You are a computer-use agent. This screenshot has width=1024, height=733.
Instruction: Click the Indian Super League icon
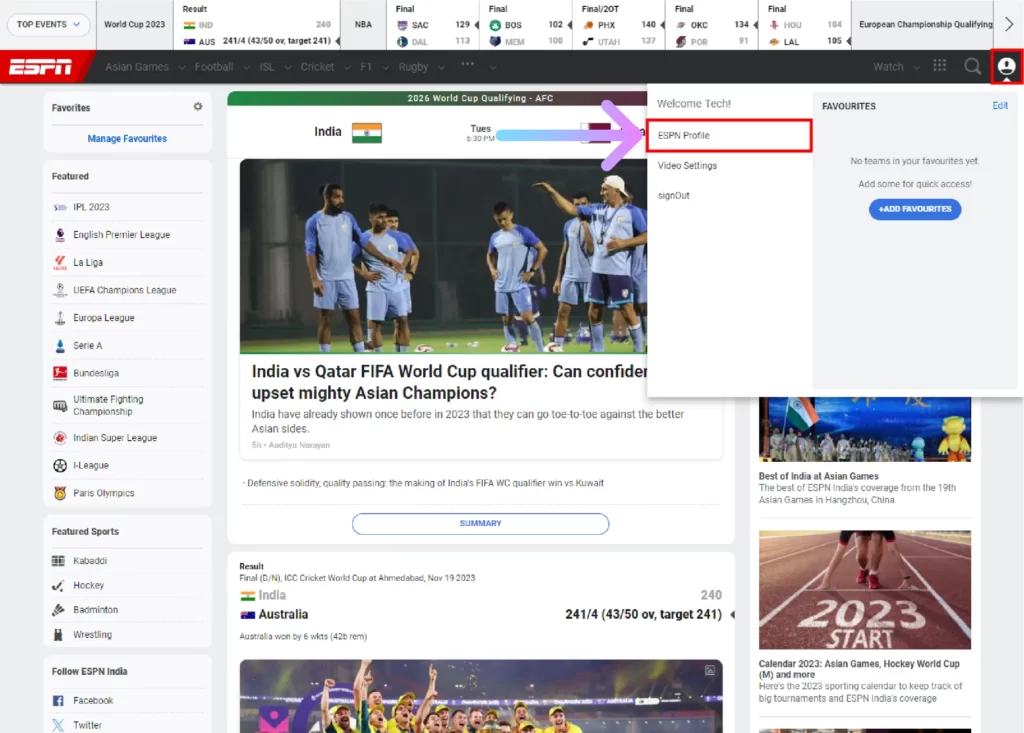coord(60,438)
